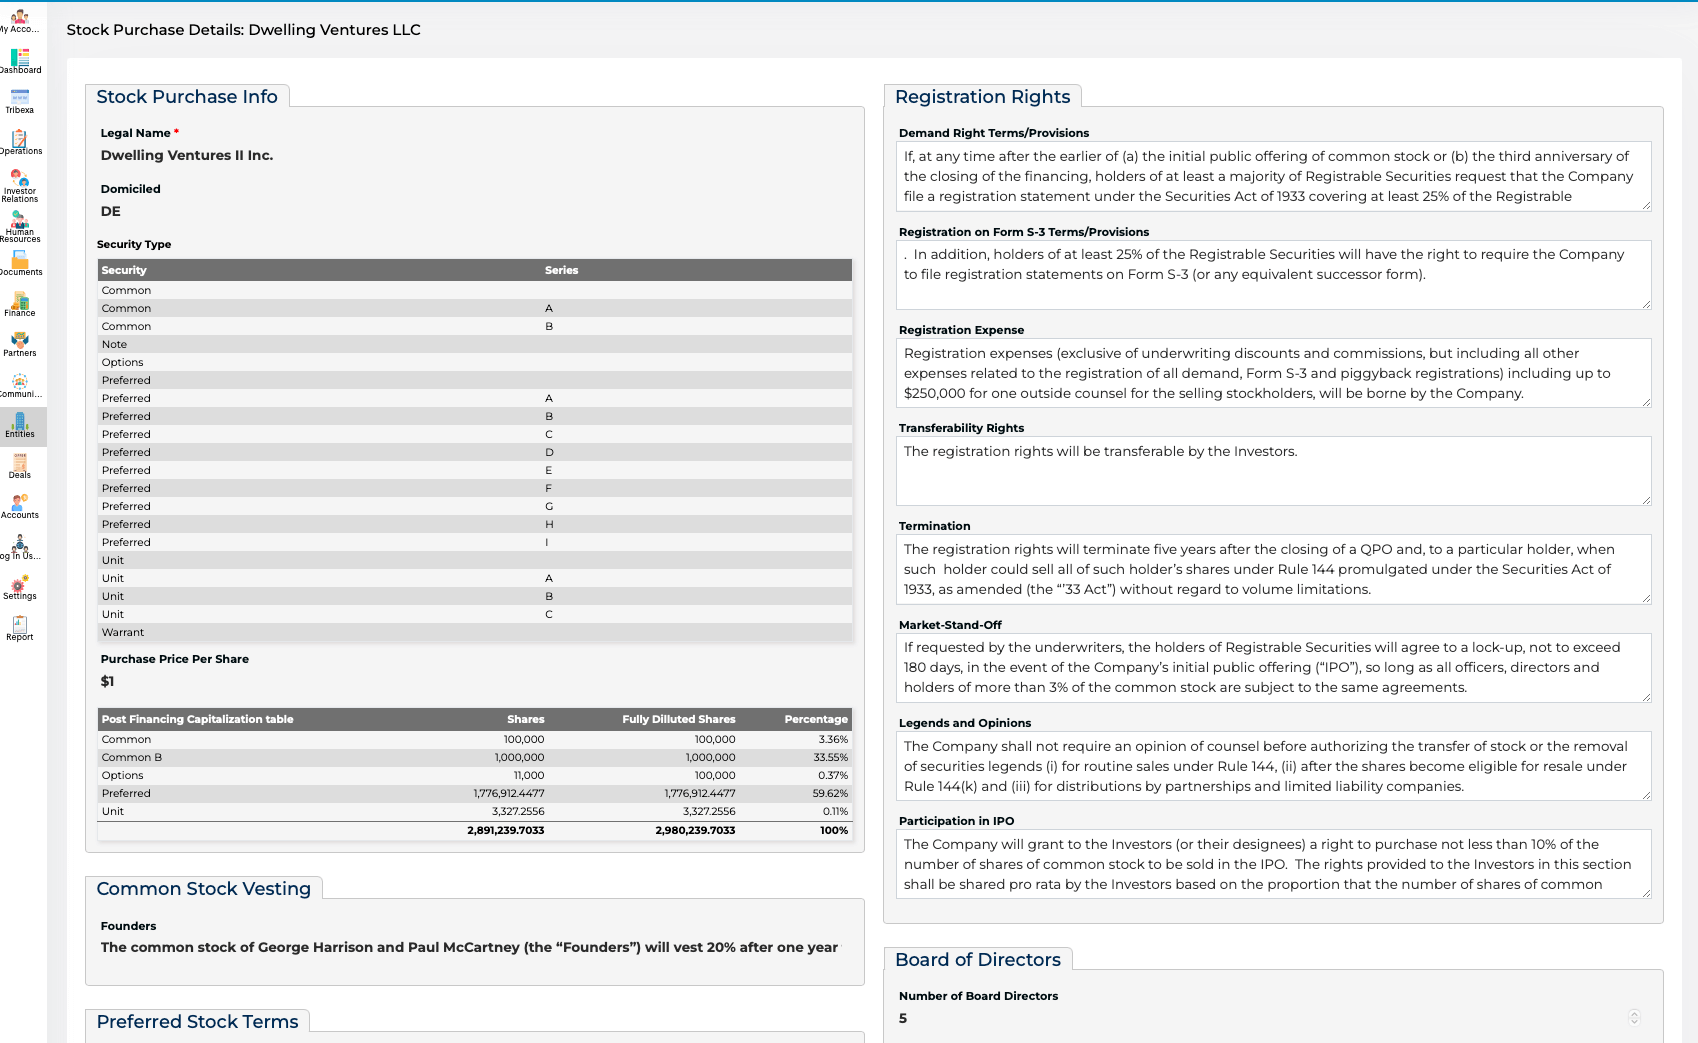The height and width of the screenshot is (1043, 1698).
Task: Click into the Transferability Rights text box
Action: [x=1272, y=470]
